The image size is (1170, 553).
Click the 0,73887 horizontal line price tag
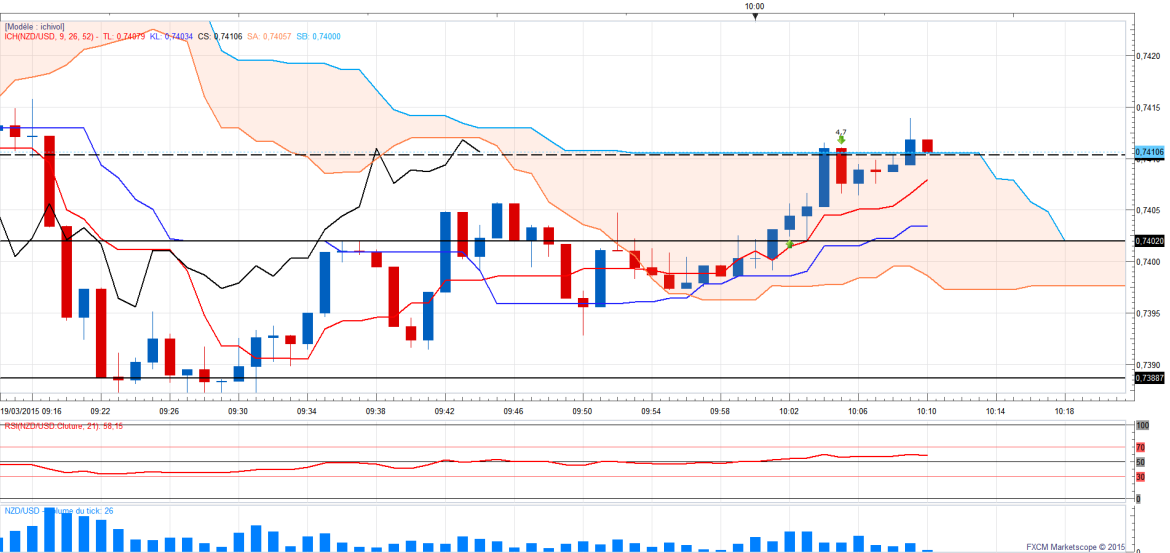1149,378
